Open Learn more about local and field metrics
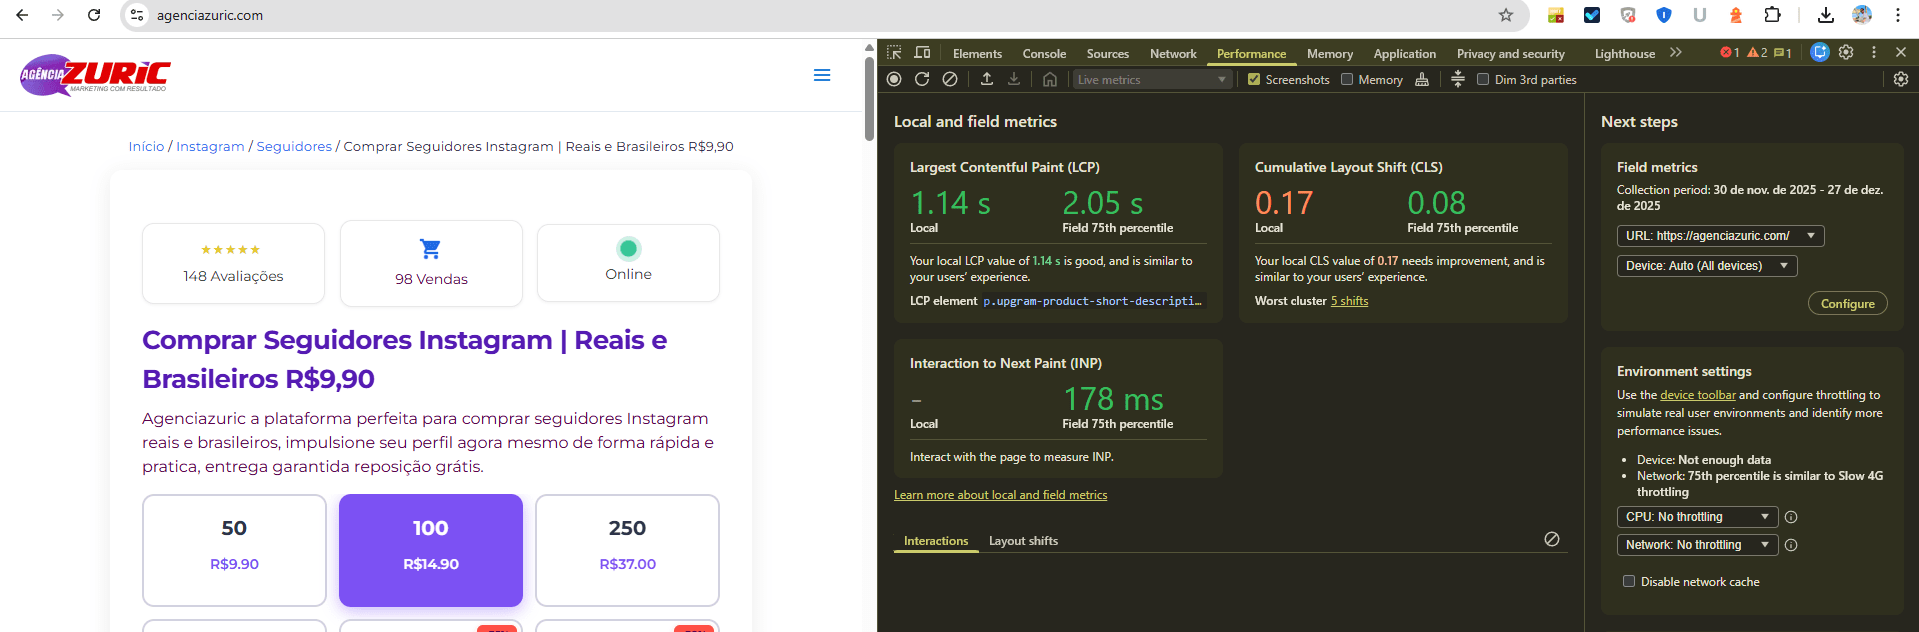The height and width of the screenshot is (632, 1919). (x=1000, y=495)
